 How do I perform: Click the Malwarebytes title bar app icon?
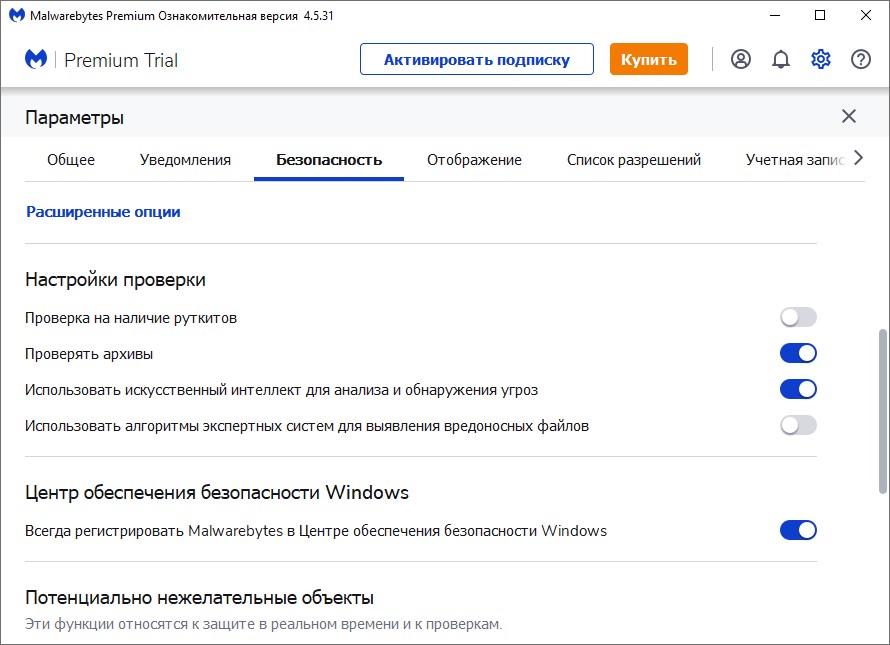17,15
